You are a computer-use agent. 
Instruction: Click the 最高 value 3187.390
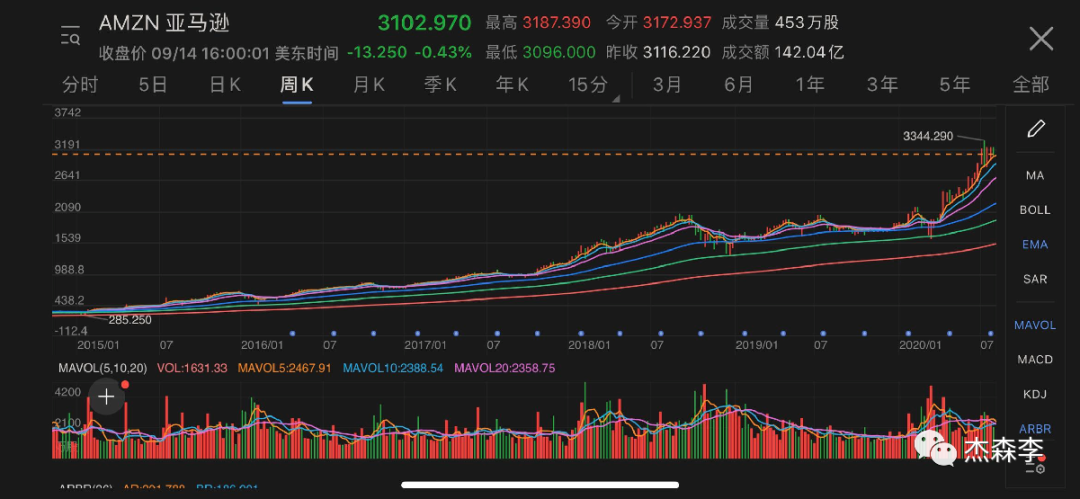[x=557, y=23]
